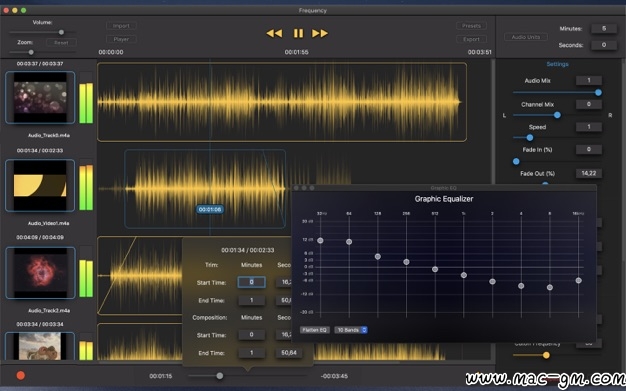Click the Fade In slider knob

[x=516, y=162]
